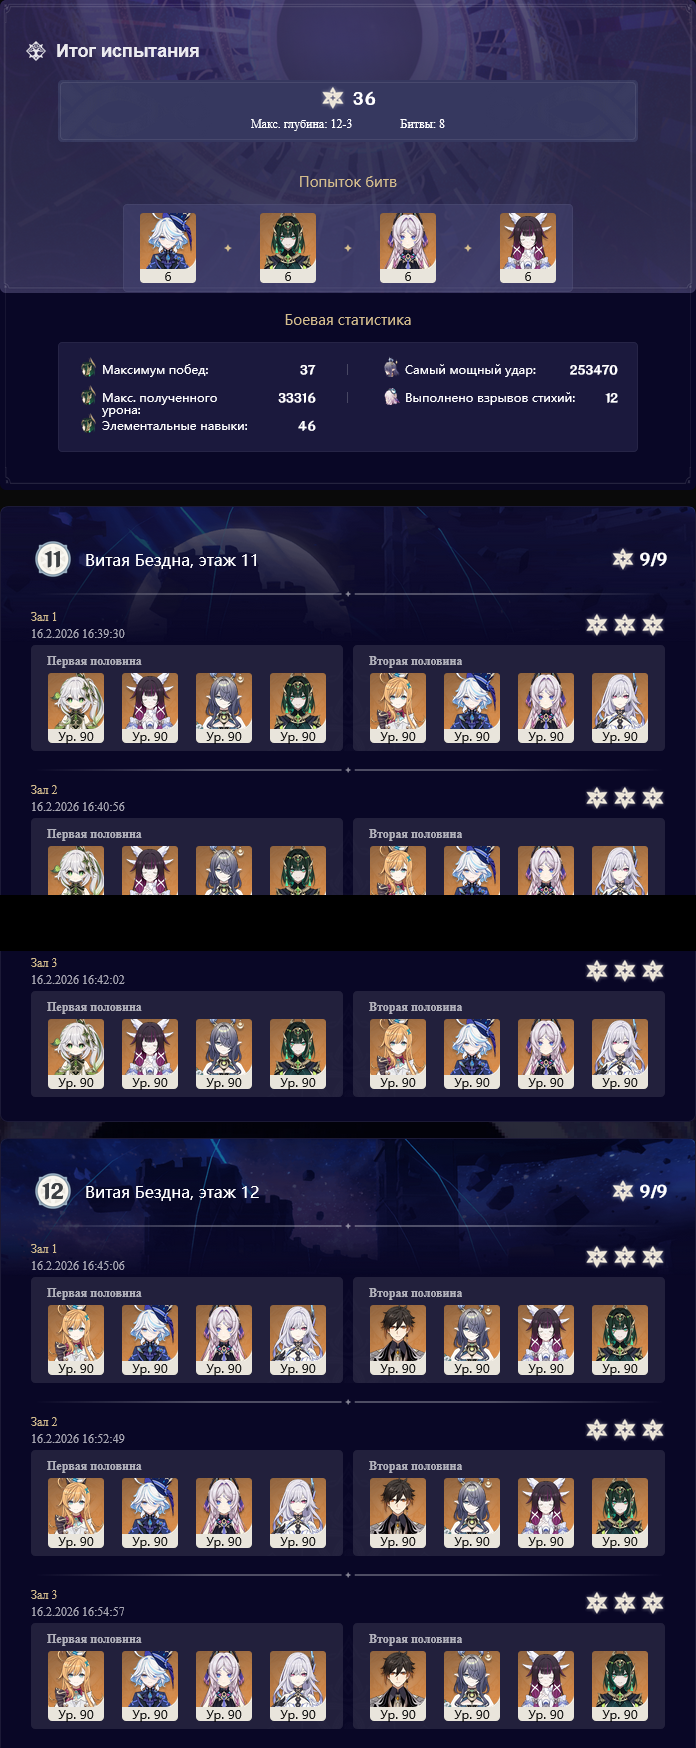Open Nahida's portrait in floor 11 Зал 1
Image resolution: width=696 pixels, height=1748 pixels.
(76, 708)
